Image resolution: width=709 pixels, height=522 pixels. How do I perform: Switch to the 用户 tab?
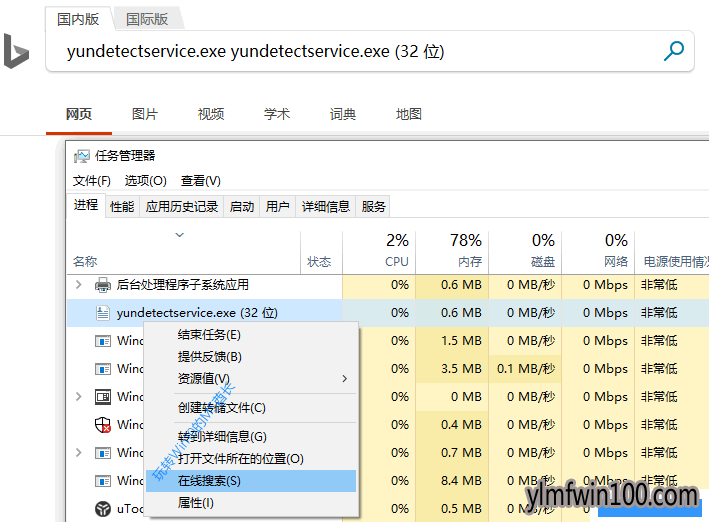tap(277, 207)
